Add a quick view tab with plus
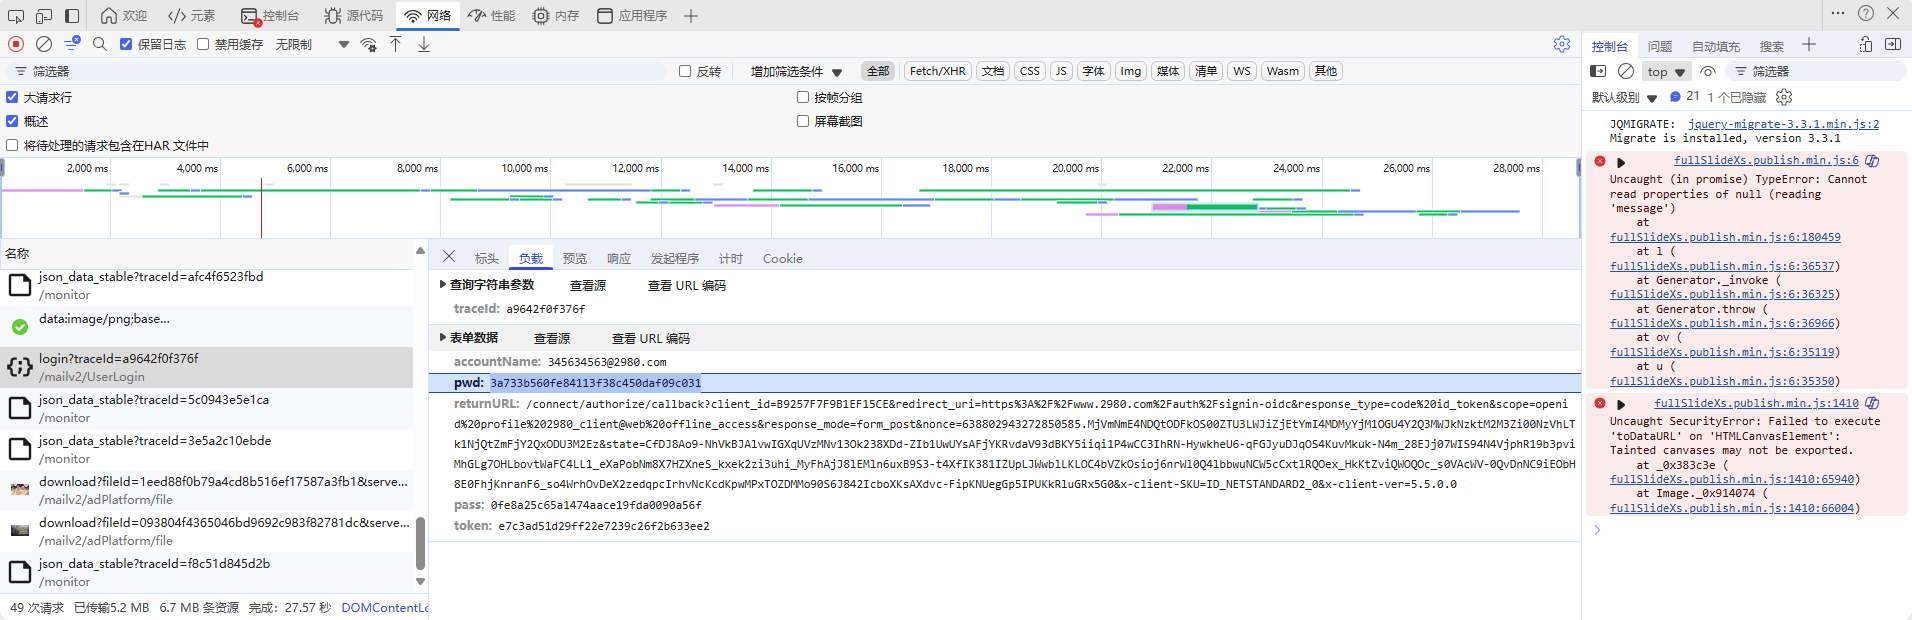The height and width of the screenshot is (620, 1912). 1809,44
